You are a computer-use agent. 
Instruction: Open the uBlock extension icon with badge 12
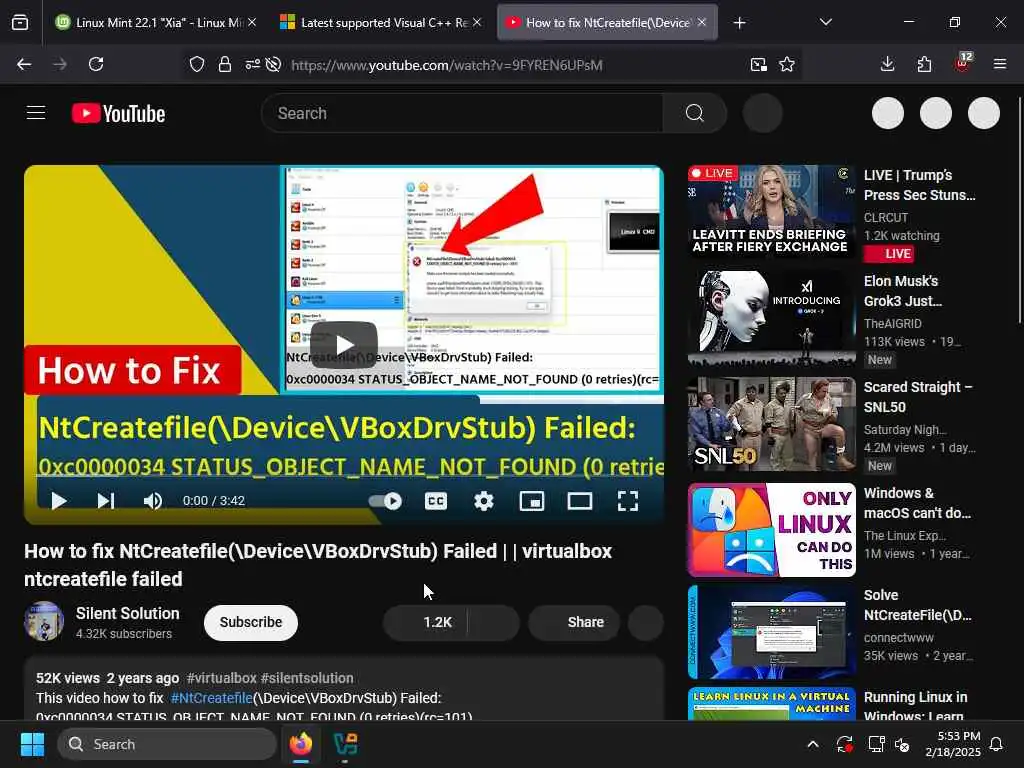pyautogui.click(x=963, y=63)
